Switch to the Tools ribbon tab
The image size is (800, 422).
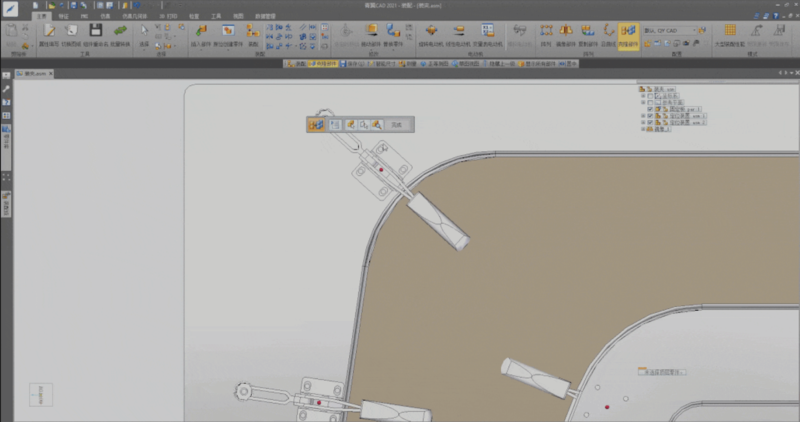(215, 16)
